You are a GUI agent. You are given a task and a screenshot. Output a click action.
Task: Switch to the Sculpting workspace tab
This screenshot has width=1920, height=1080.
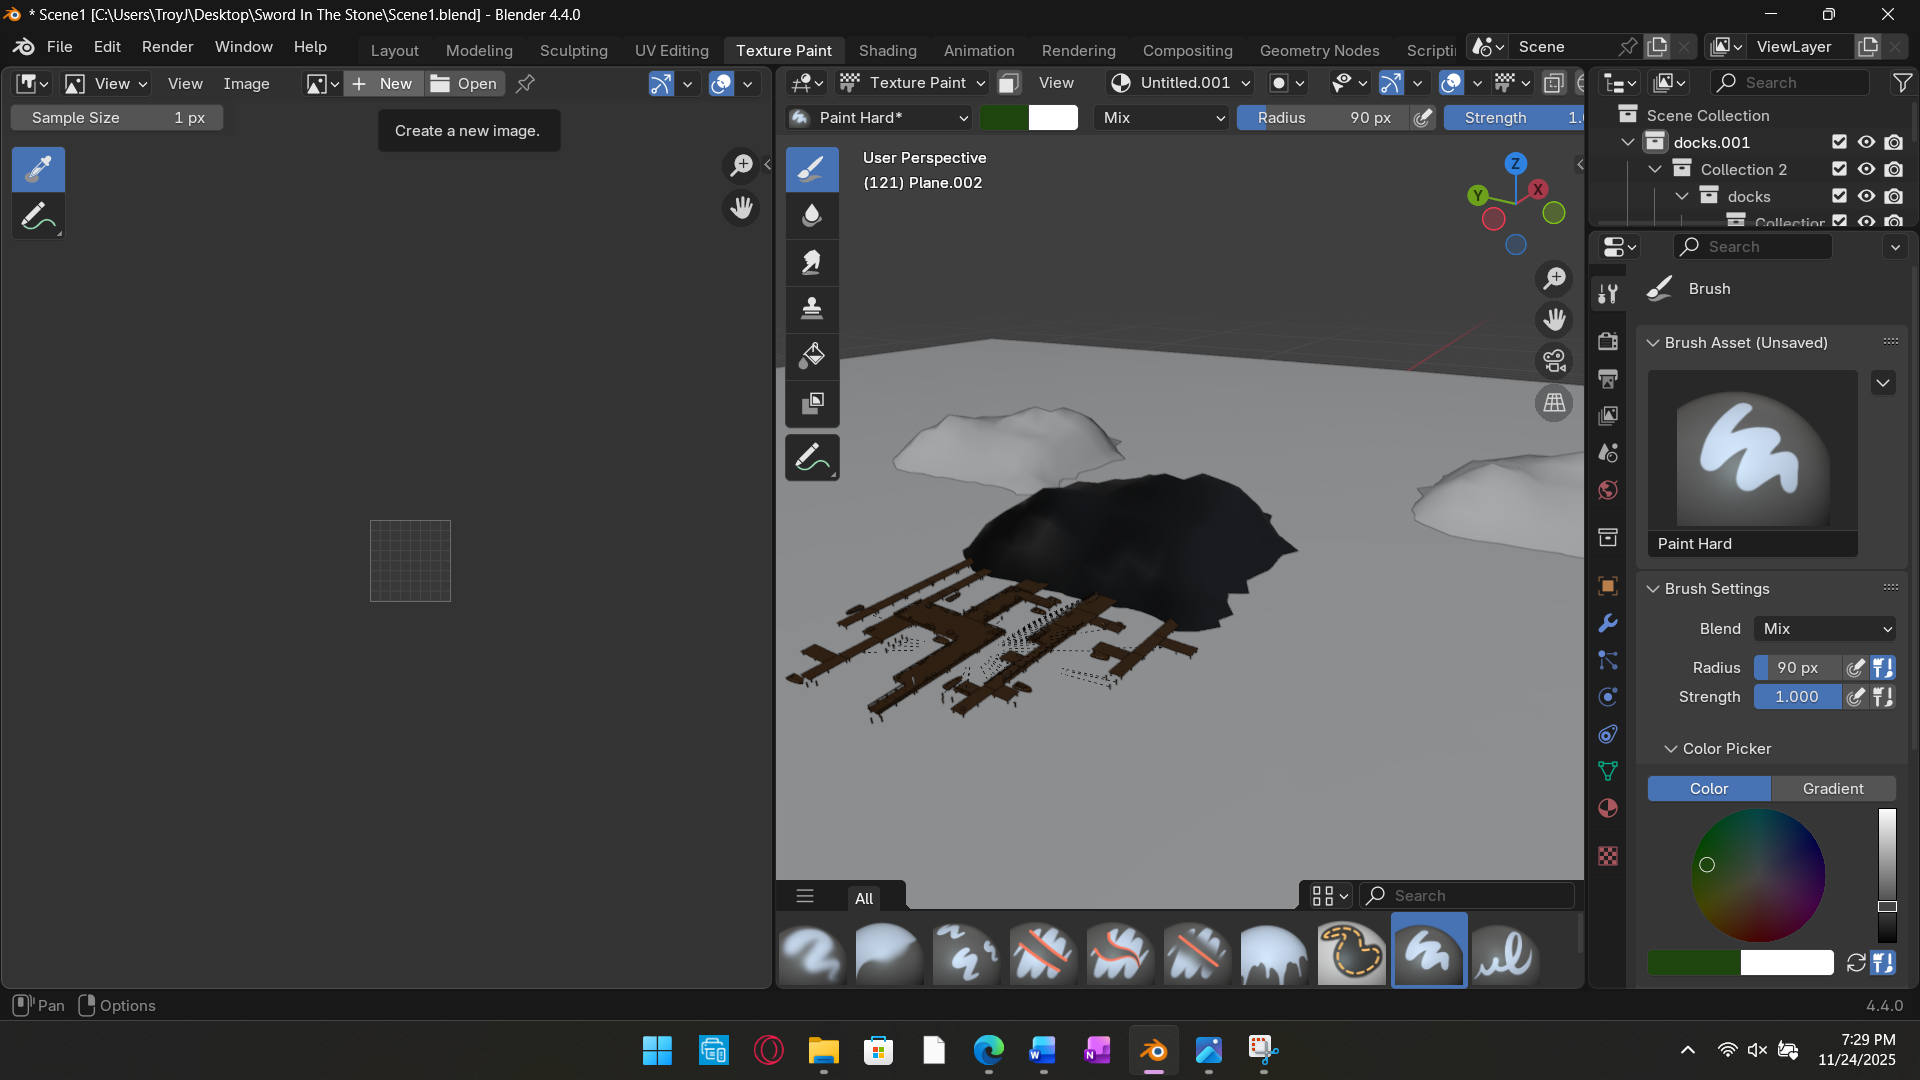tap(573, 50)
